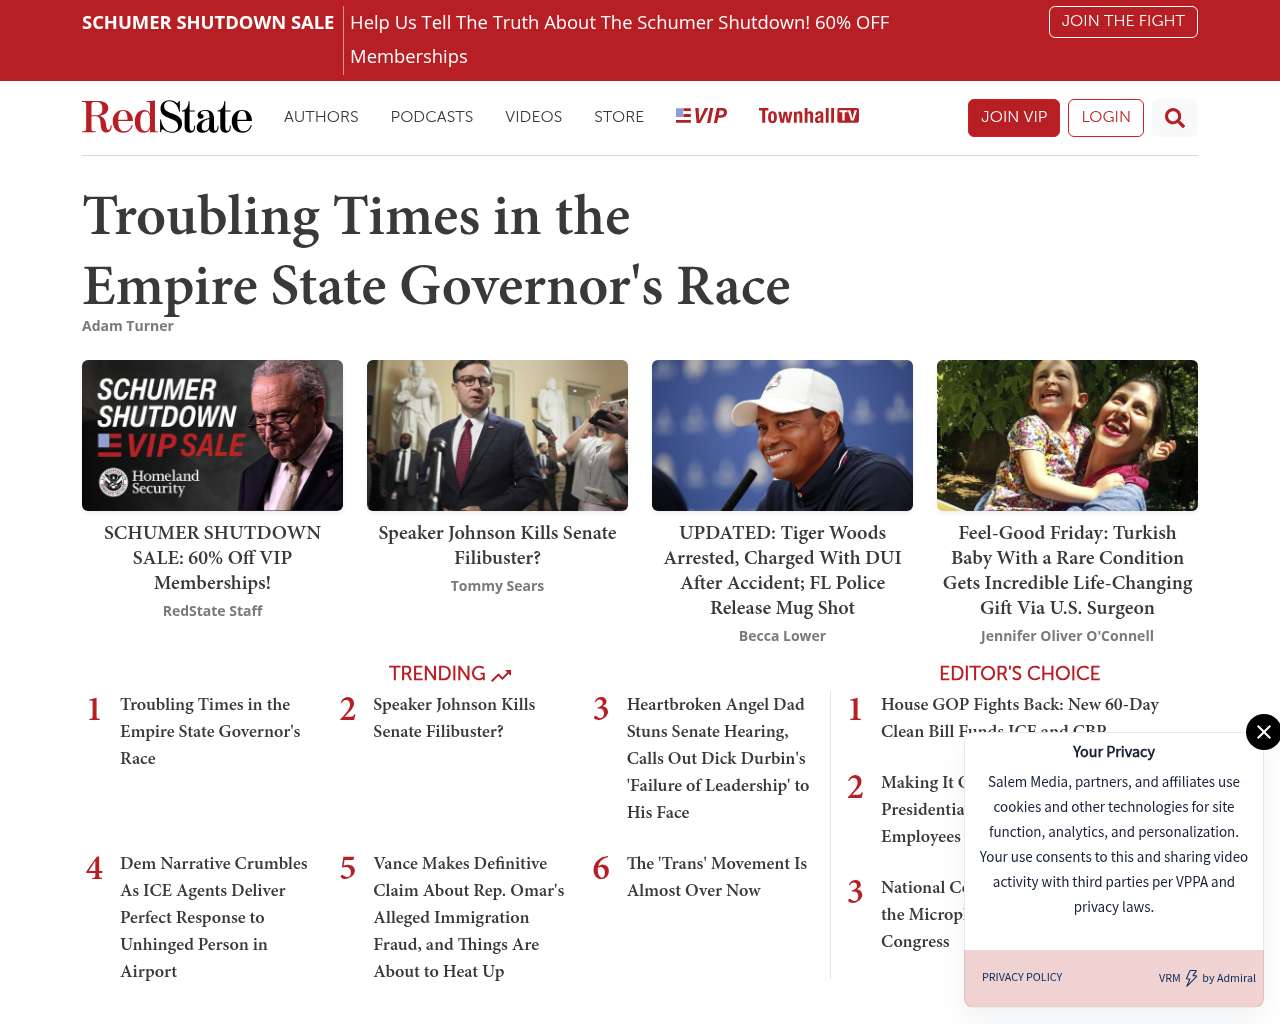The width and height of the screenshot is (1280, 1024).
Task: Open the RedState home logo
Action: (167, 117)
